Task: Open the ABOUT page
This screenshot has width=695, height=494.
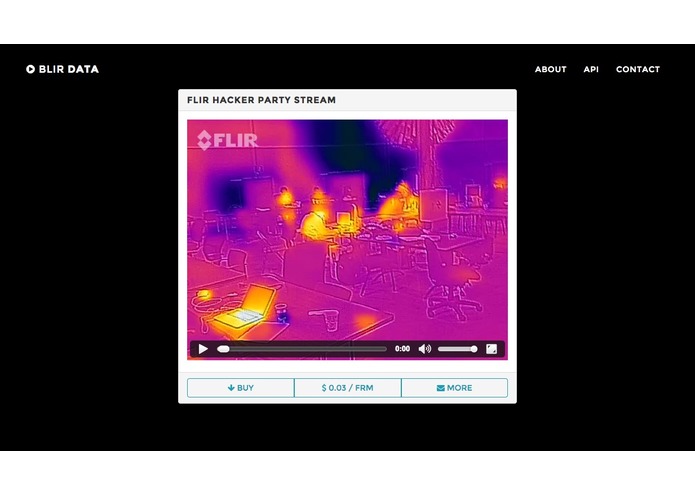Action: coord(551,69)
